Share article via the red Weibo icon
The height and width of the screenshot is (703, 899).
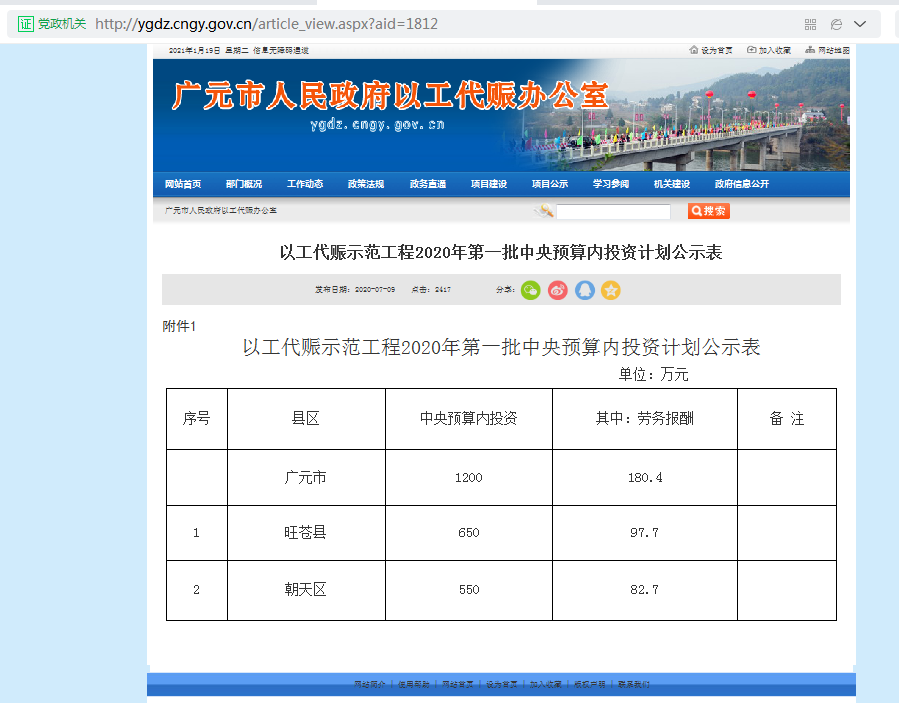point(557,290)
